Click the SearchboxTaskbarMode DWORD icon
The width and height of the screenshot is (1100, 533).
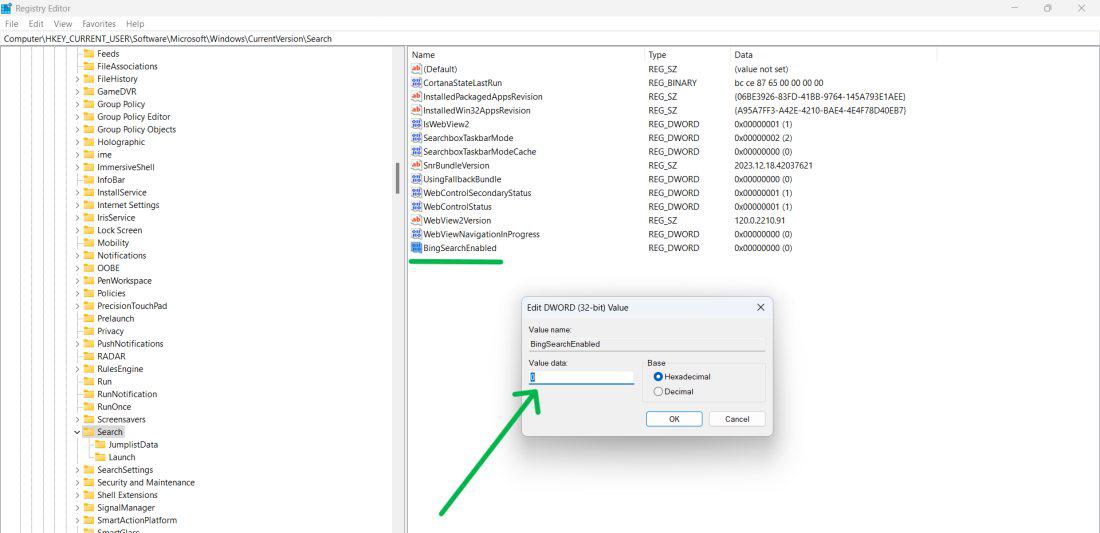(416, 137)
